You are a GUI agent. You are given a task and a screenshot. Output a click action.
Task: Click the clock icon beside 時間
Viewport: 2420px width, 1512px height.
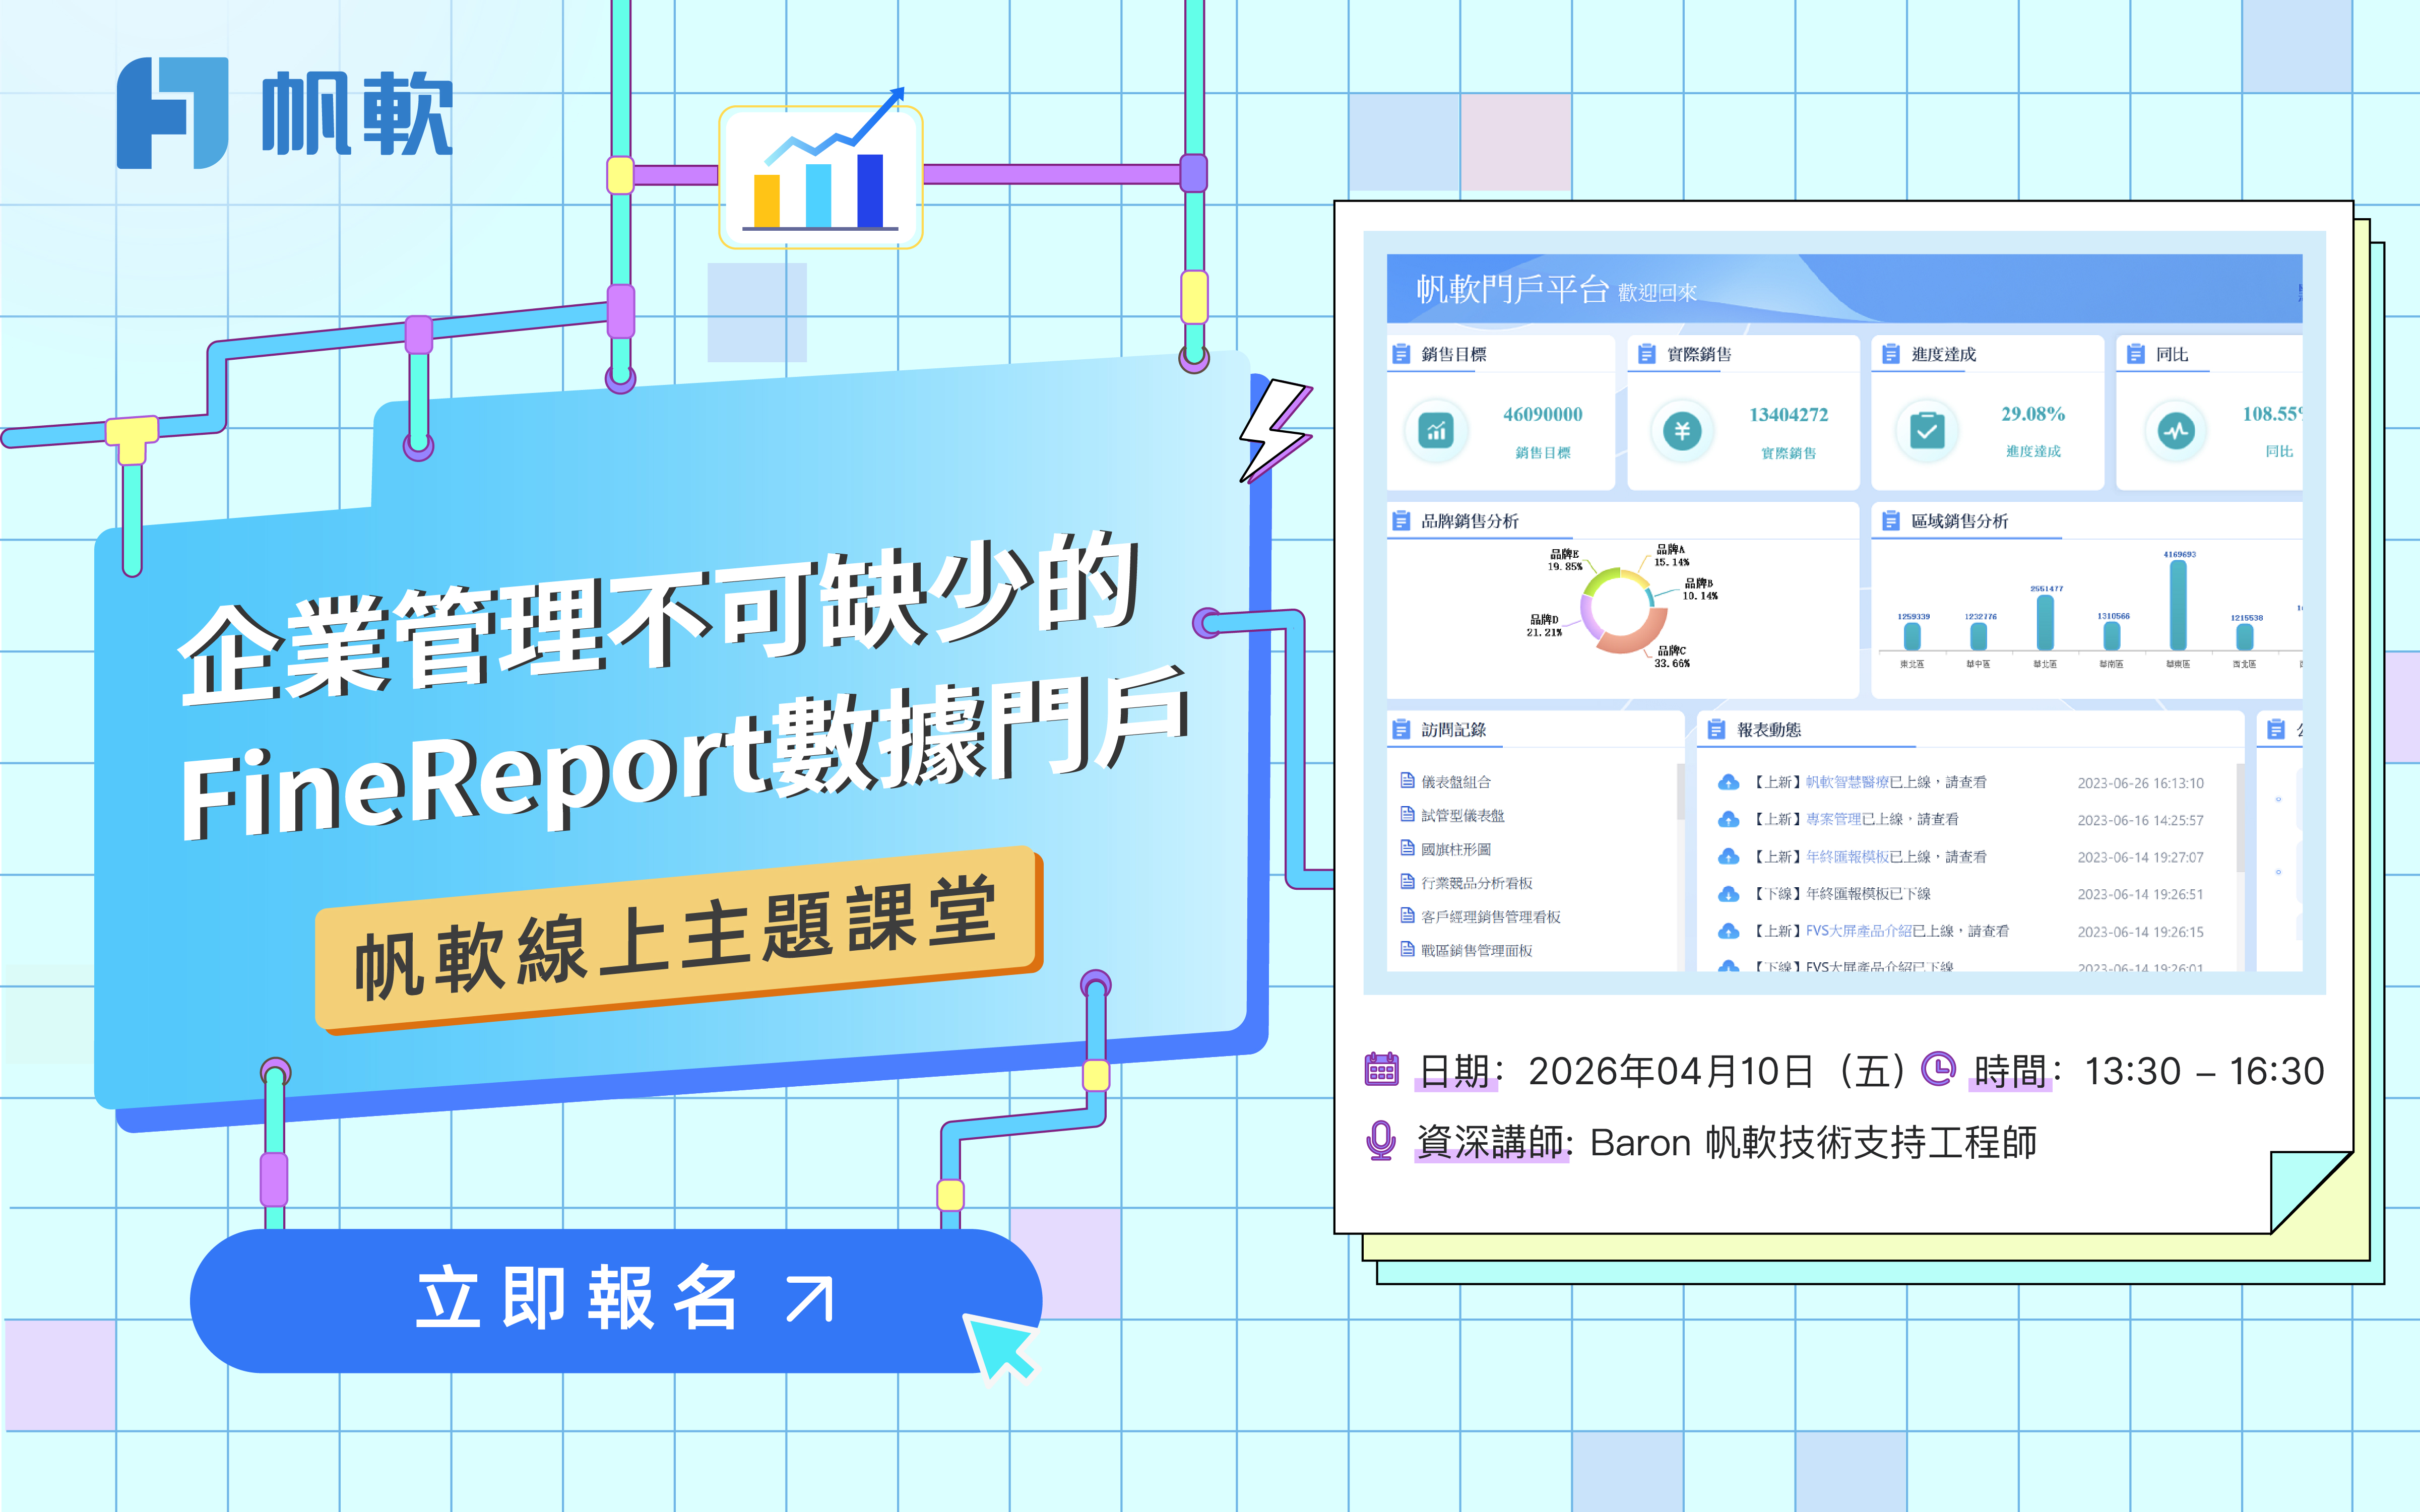1938,1069
